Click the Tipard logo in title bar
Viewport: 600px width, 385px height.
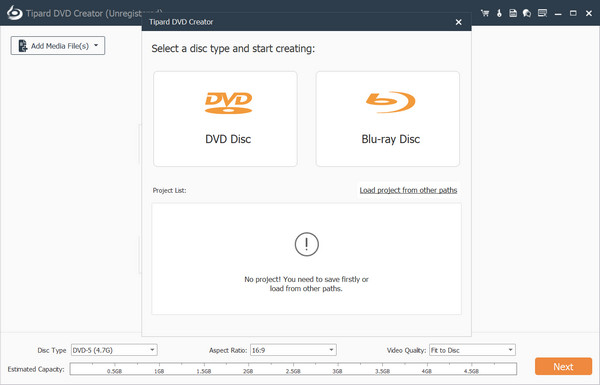click(x=15, y=13)
